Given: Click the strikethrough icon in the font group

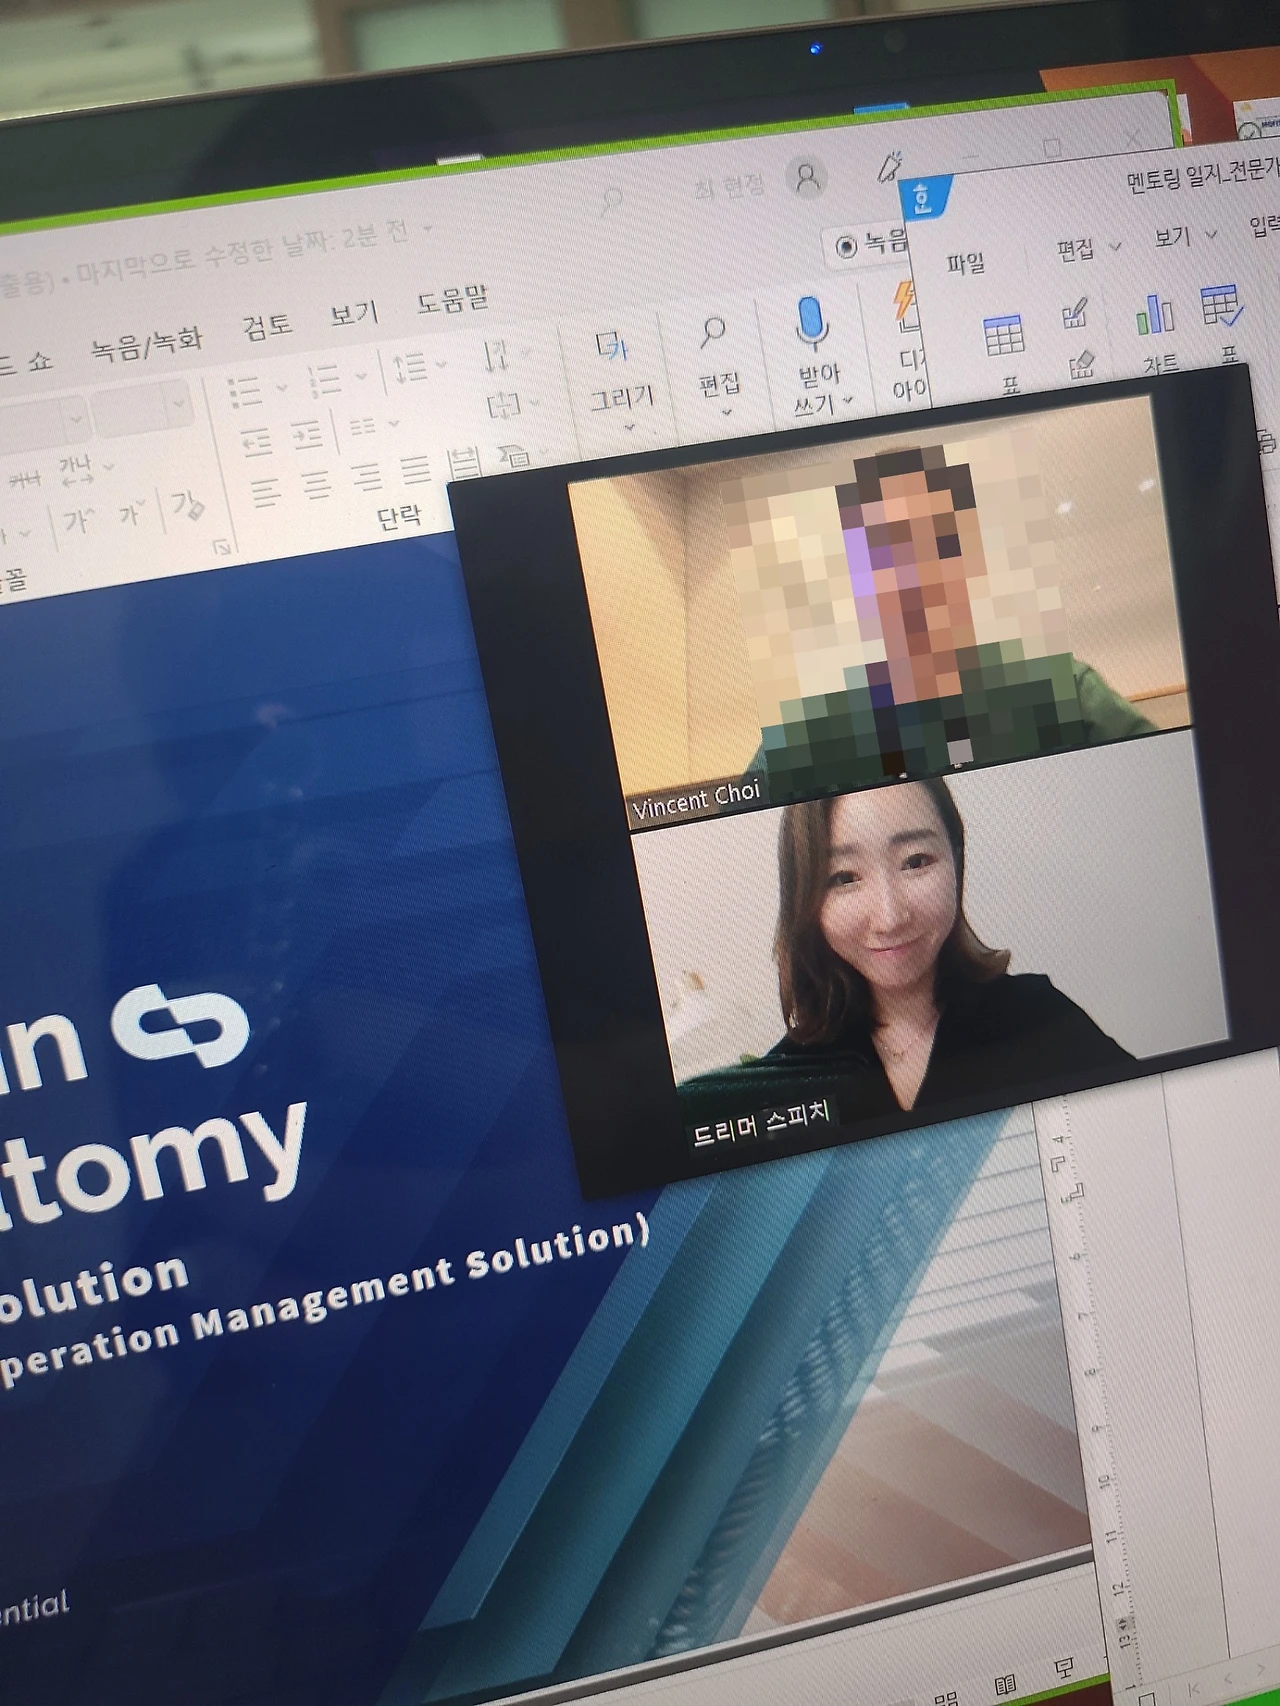Looking at the screenshot, I should click(x=24, y=479).
